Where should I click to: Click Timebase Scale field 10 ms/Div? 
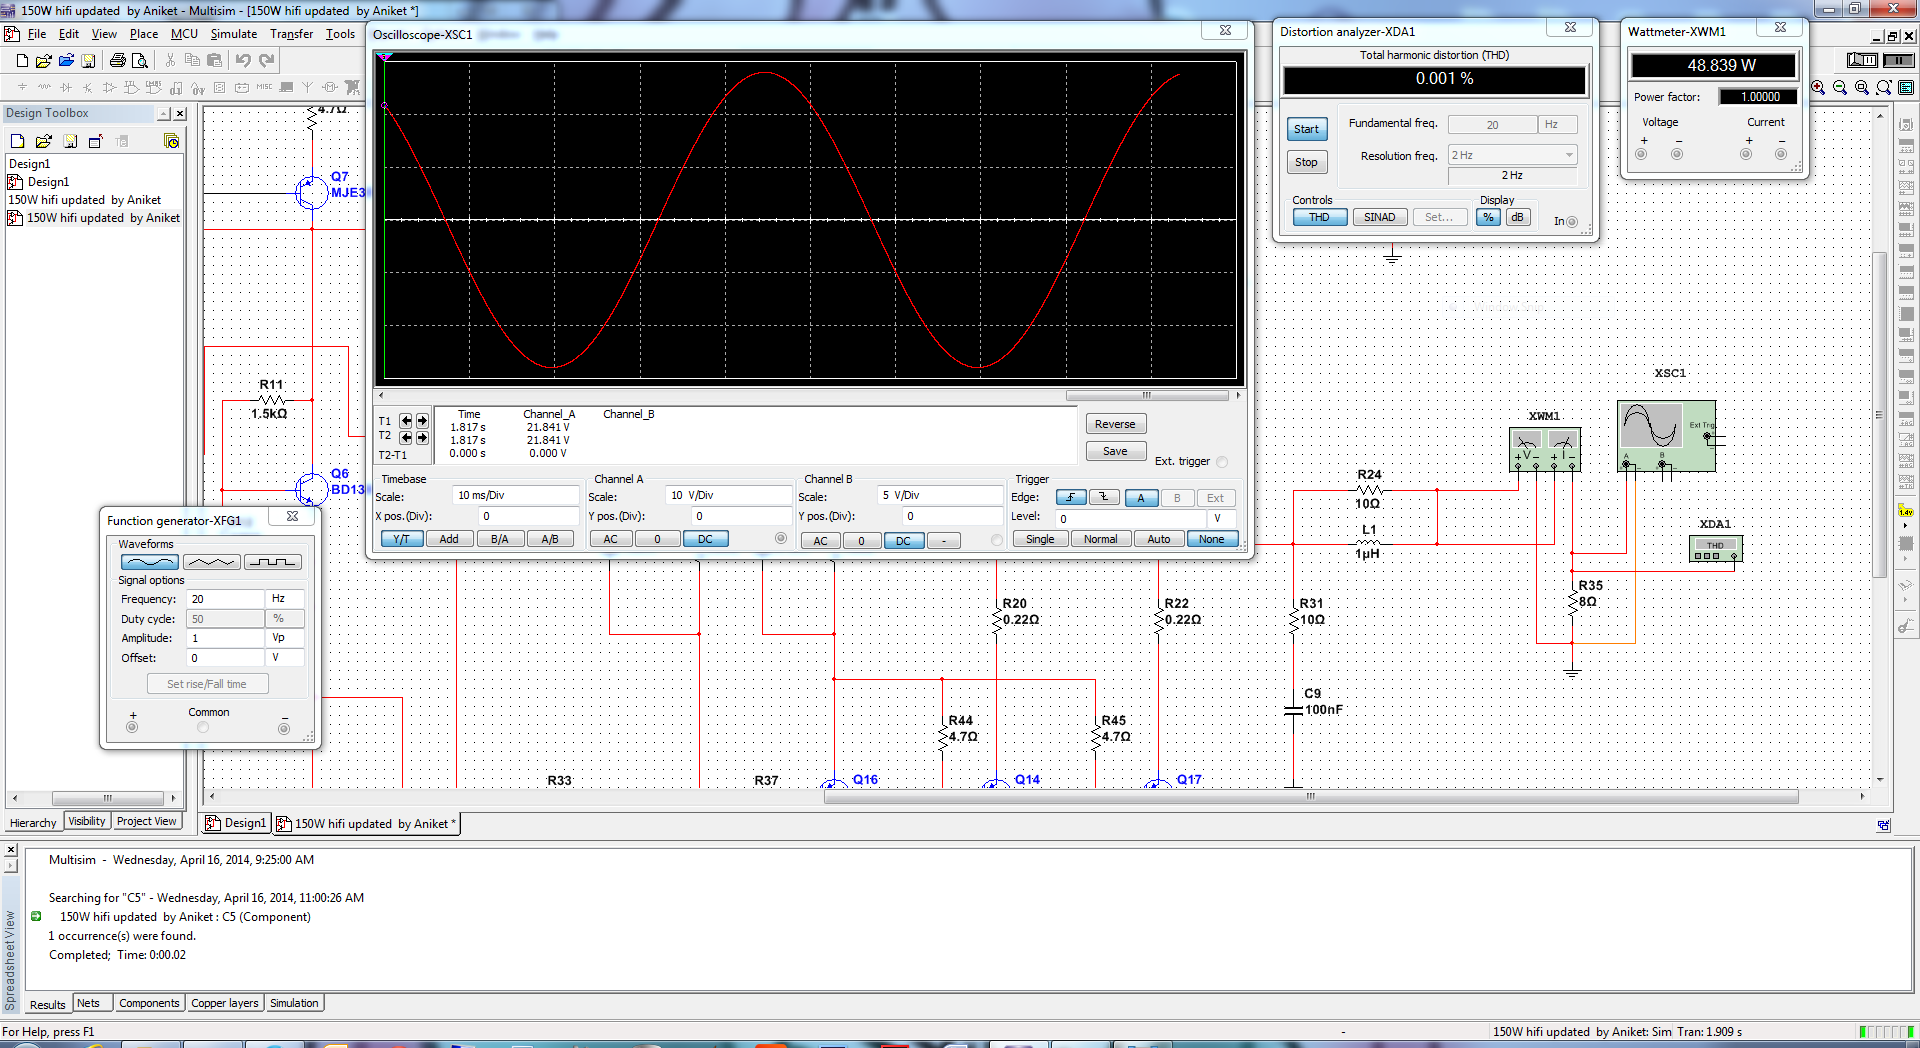tap(516, 496)
